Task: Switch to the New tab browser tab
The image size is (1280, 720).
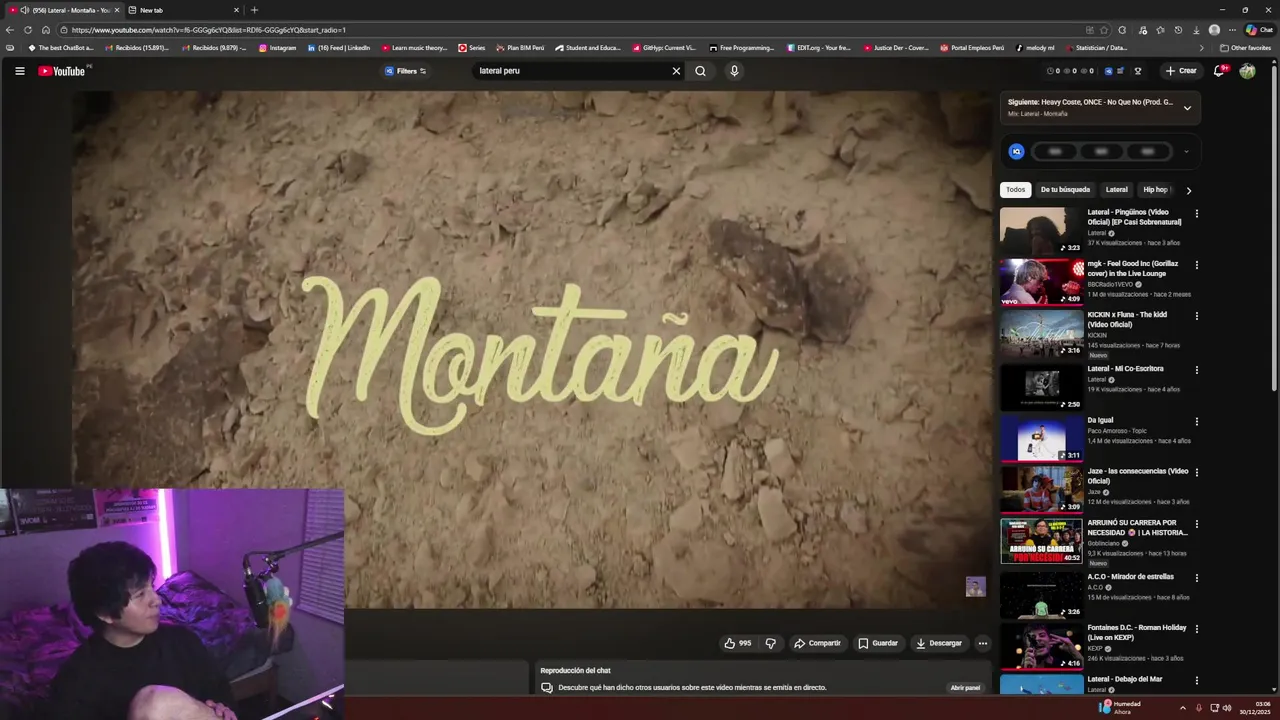Action: (x=185, y=10)
